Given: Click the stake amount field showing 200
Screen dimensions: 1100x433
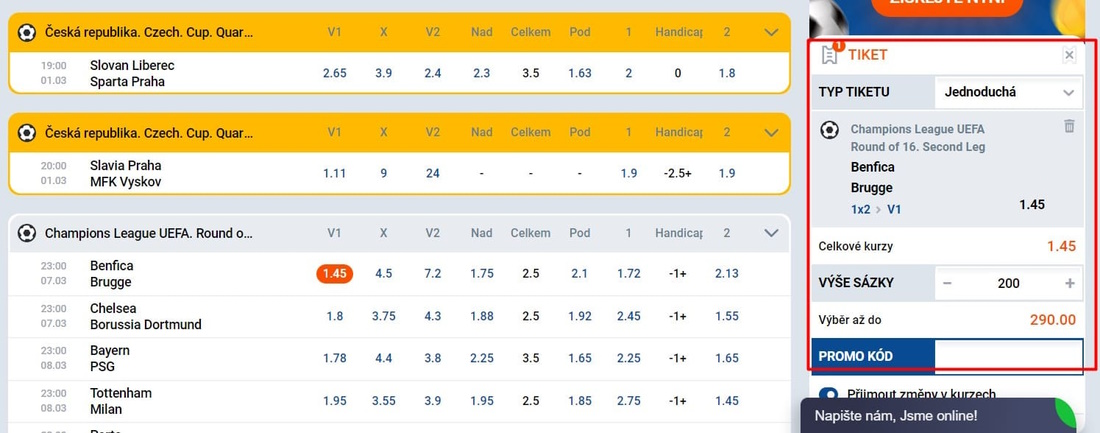Looking at the screenshot, I should click(x=1009, y=284).
